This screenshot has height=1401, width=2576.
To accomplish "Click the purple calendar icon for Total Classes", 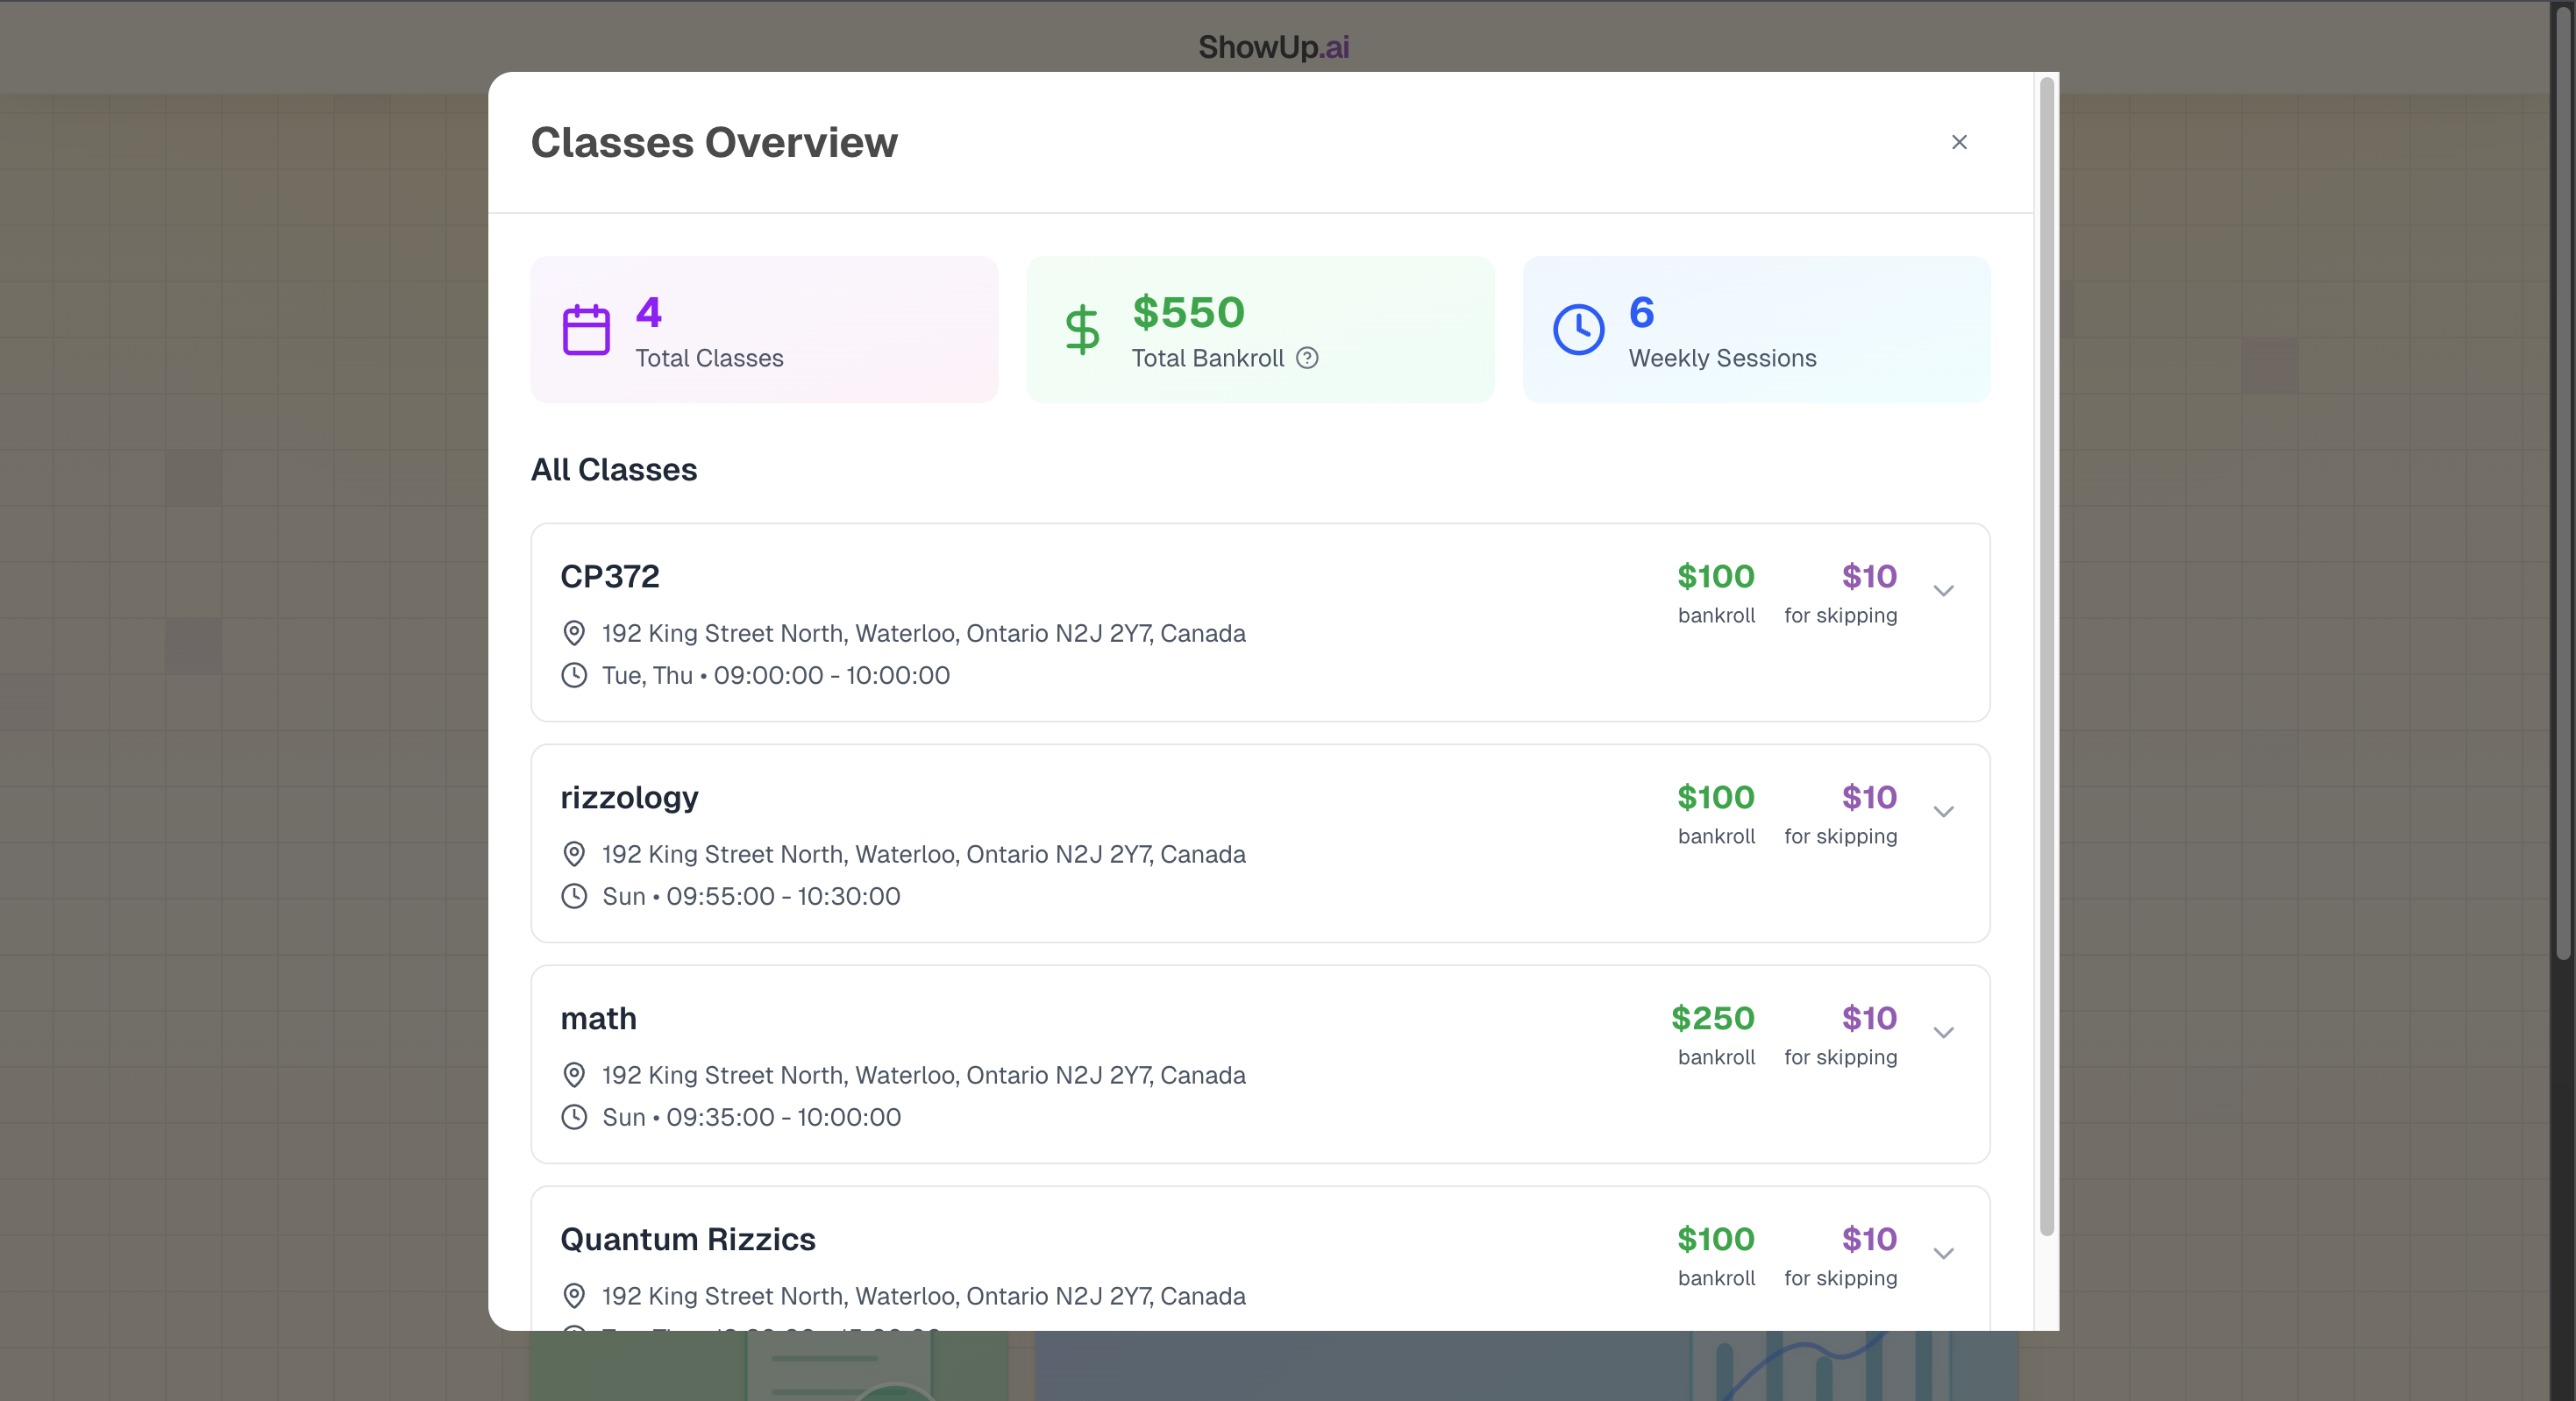I will tap(586, 330).
